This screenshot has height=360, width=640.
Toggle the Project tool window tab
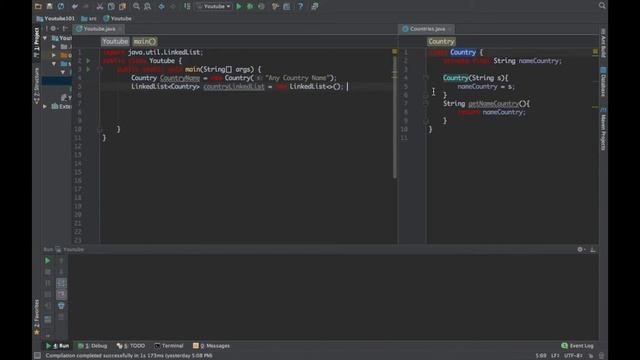(36, 42)
